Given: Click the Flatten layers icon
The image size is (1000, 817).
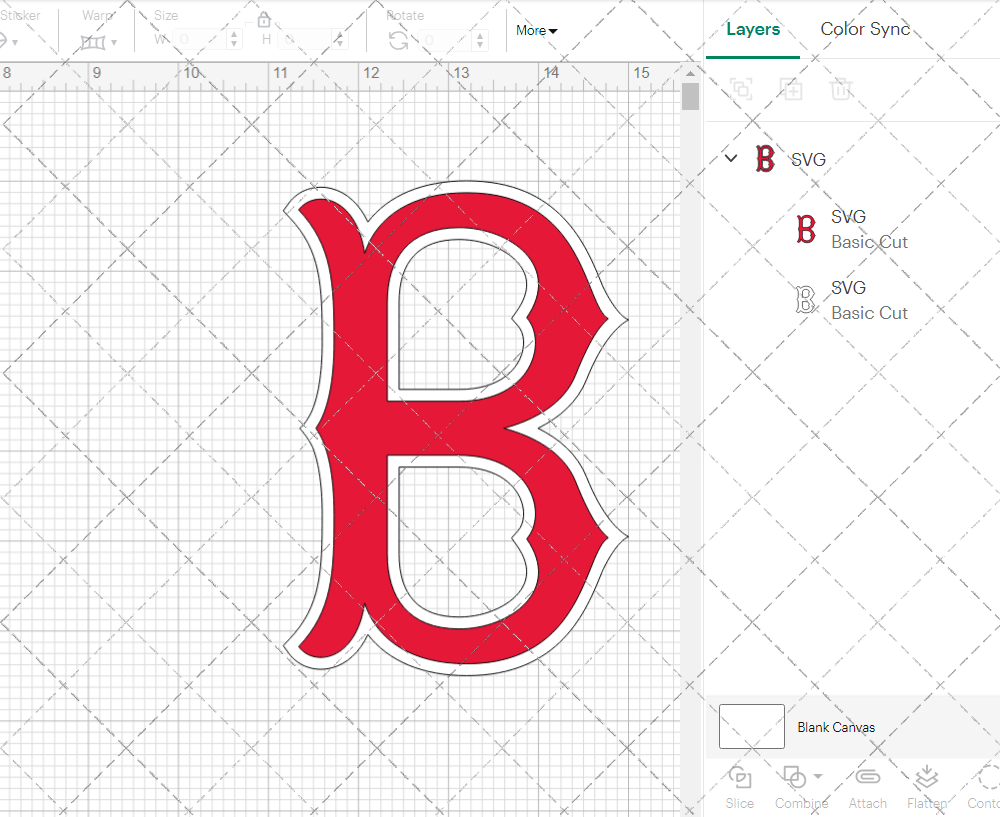Looking at the screenshot, I should 927,778.
